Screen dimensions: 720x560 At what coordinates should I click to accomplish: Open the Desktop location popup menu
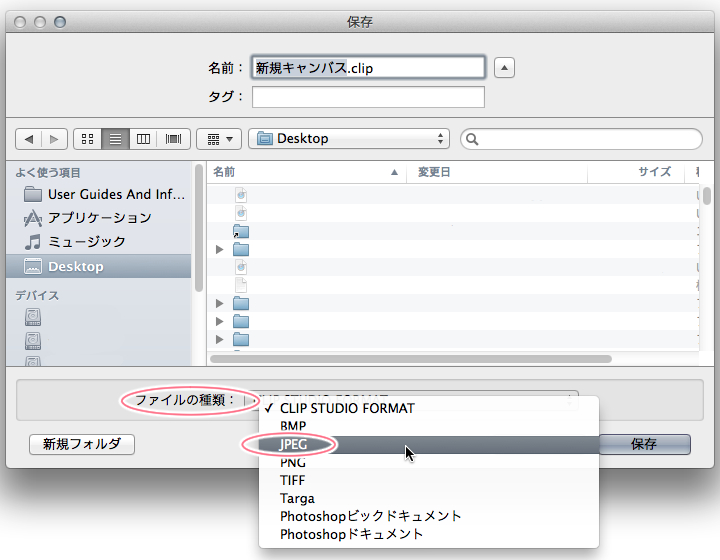point(350,139)
